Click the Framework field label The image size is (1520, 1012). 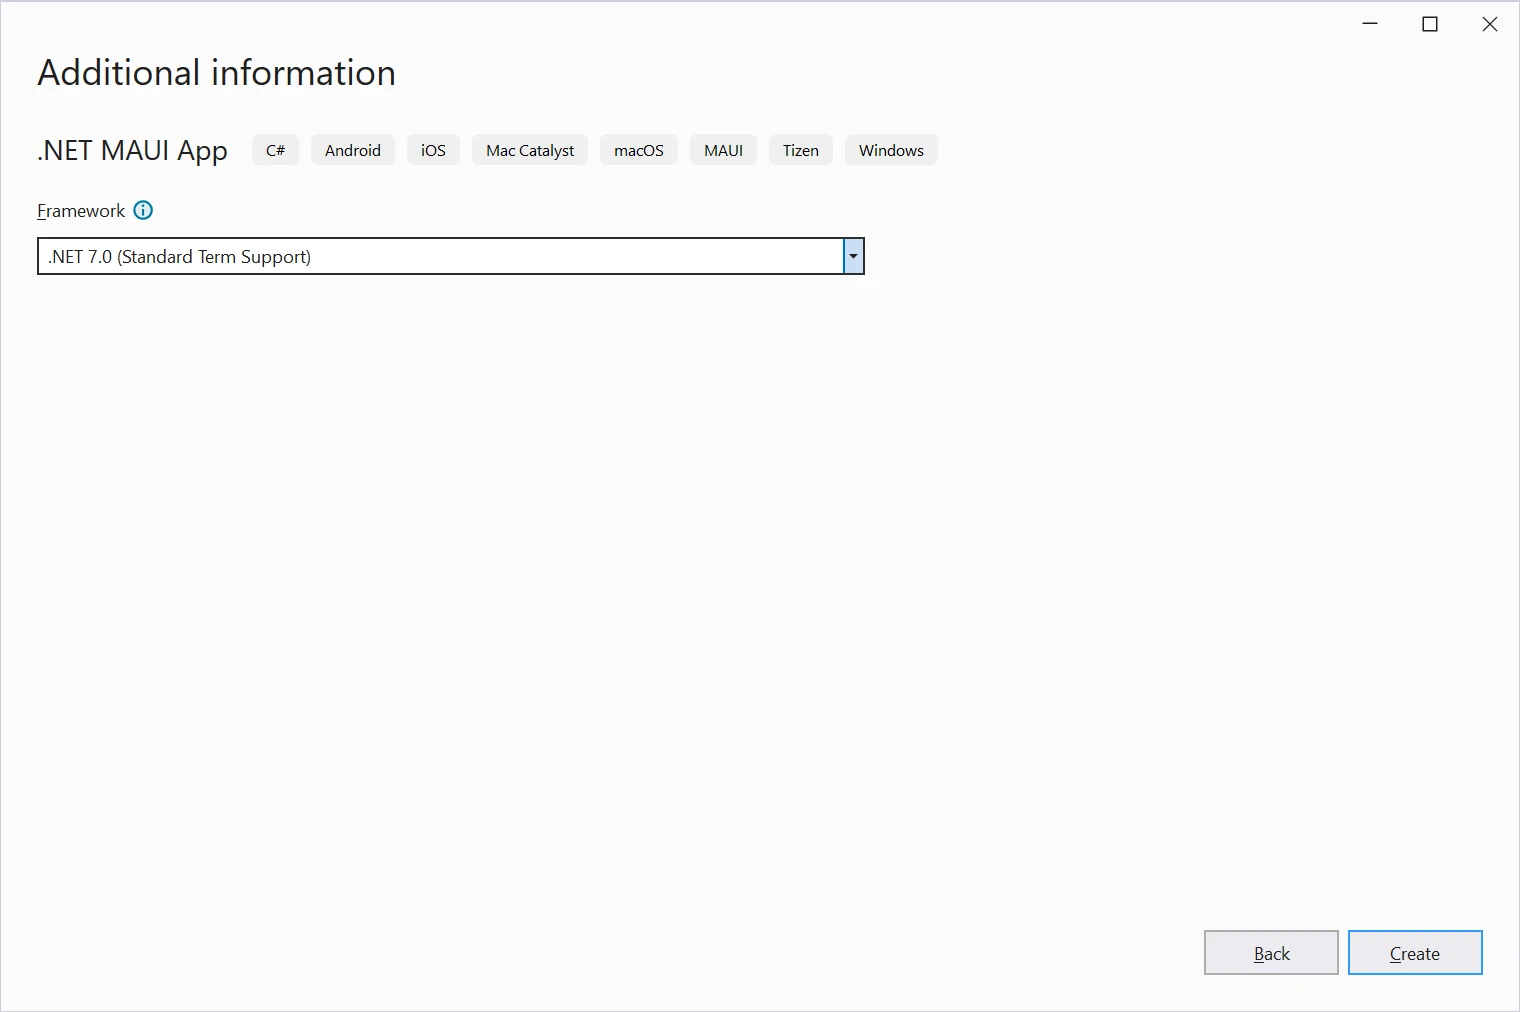81,211
